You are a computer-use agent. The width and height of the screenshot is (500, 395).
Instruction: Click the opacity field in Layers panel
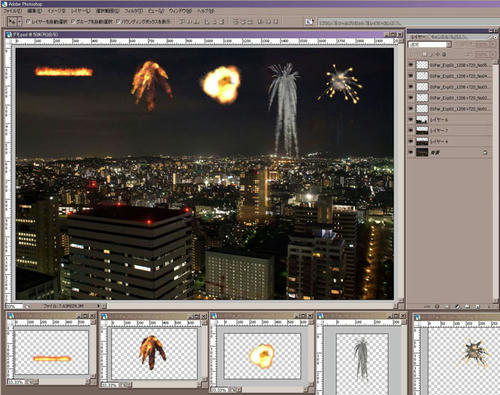pyautogui.click(x=481, y=44)
